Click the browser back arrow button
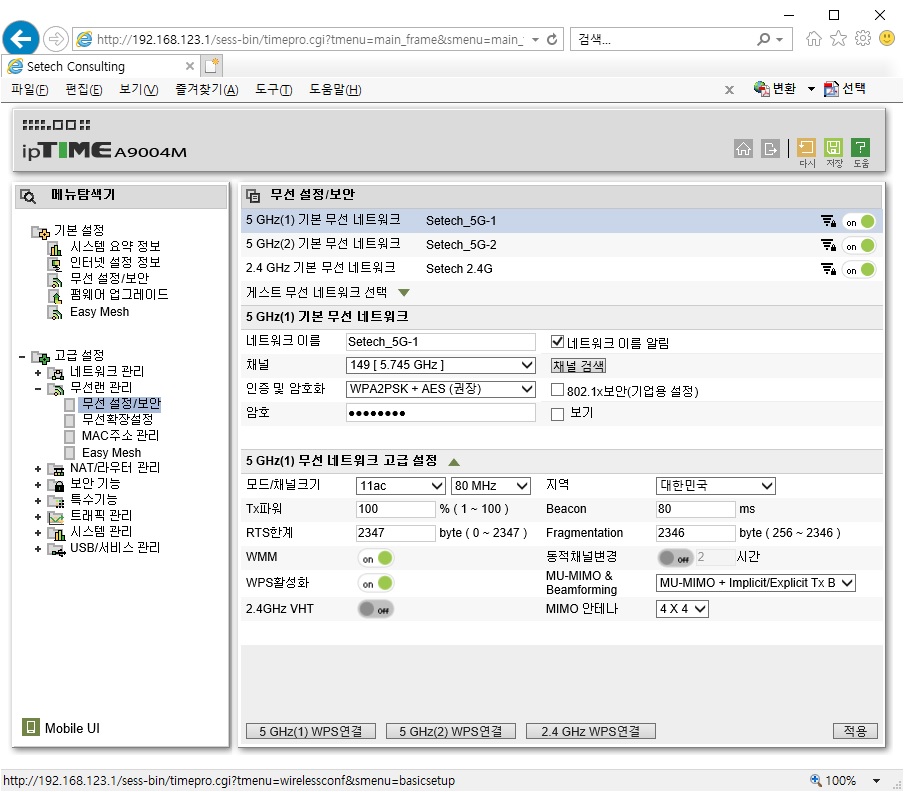Screen dimensions: 904x792 [21, 39]
